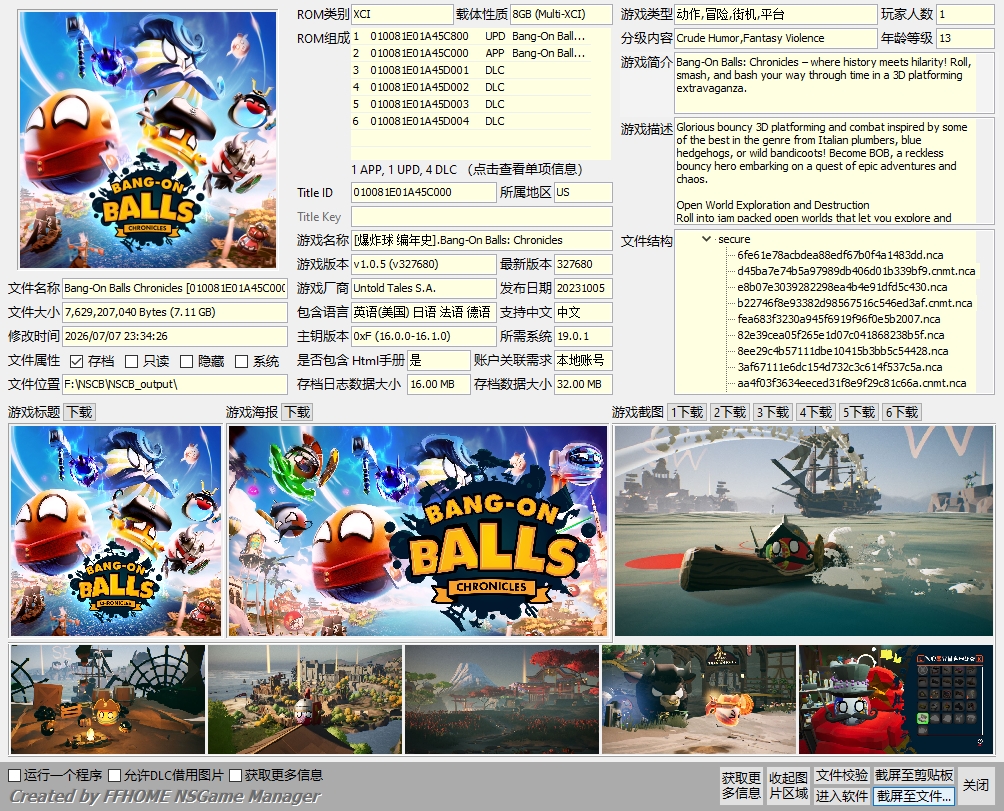Image resolution: width=1004 pixels, height=811 pixels.
Task: Click the 截屏至剪贴板 button
Action: tap(914, 775)
